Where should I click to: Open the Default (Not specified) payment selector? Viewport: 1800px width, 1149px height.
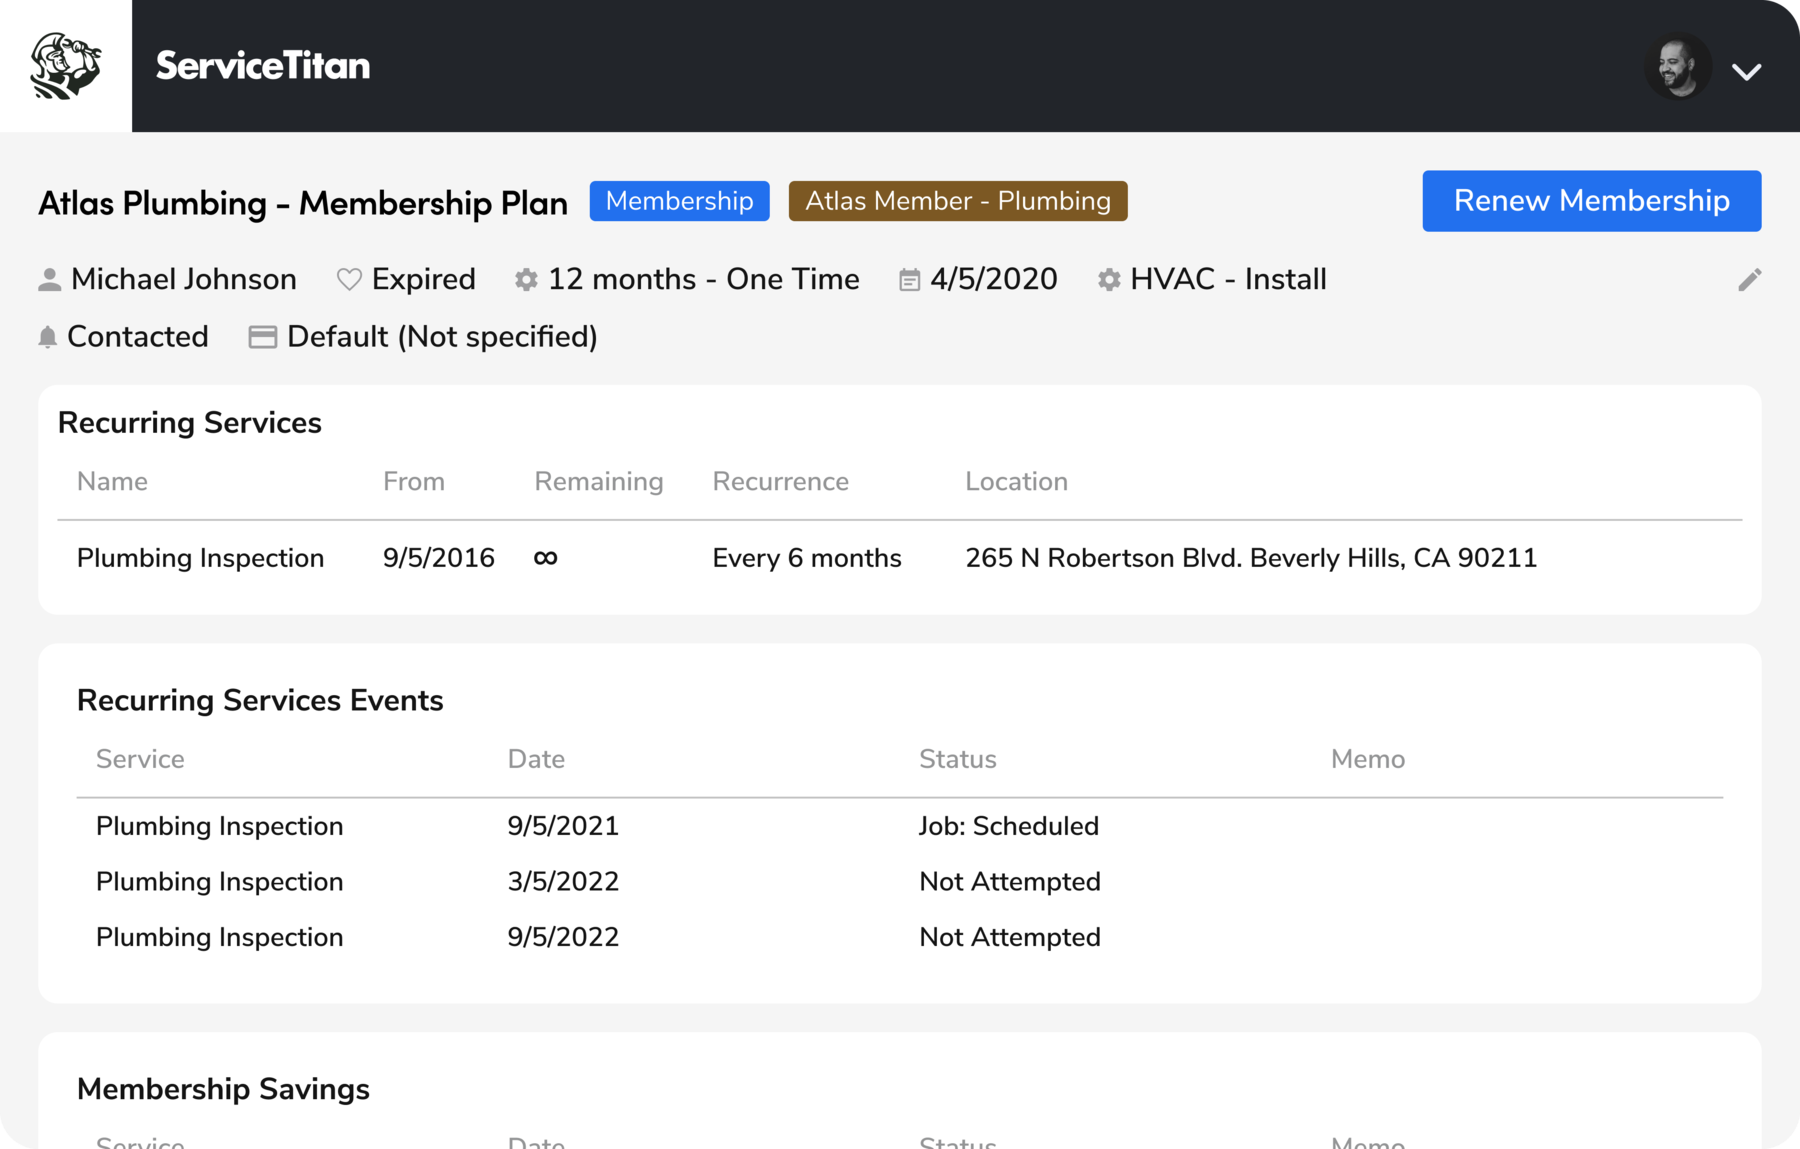(441, 336)
